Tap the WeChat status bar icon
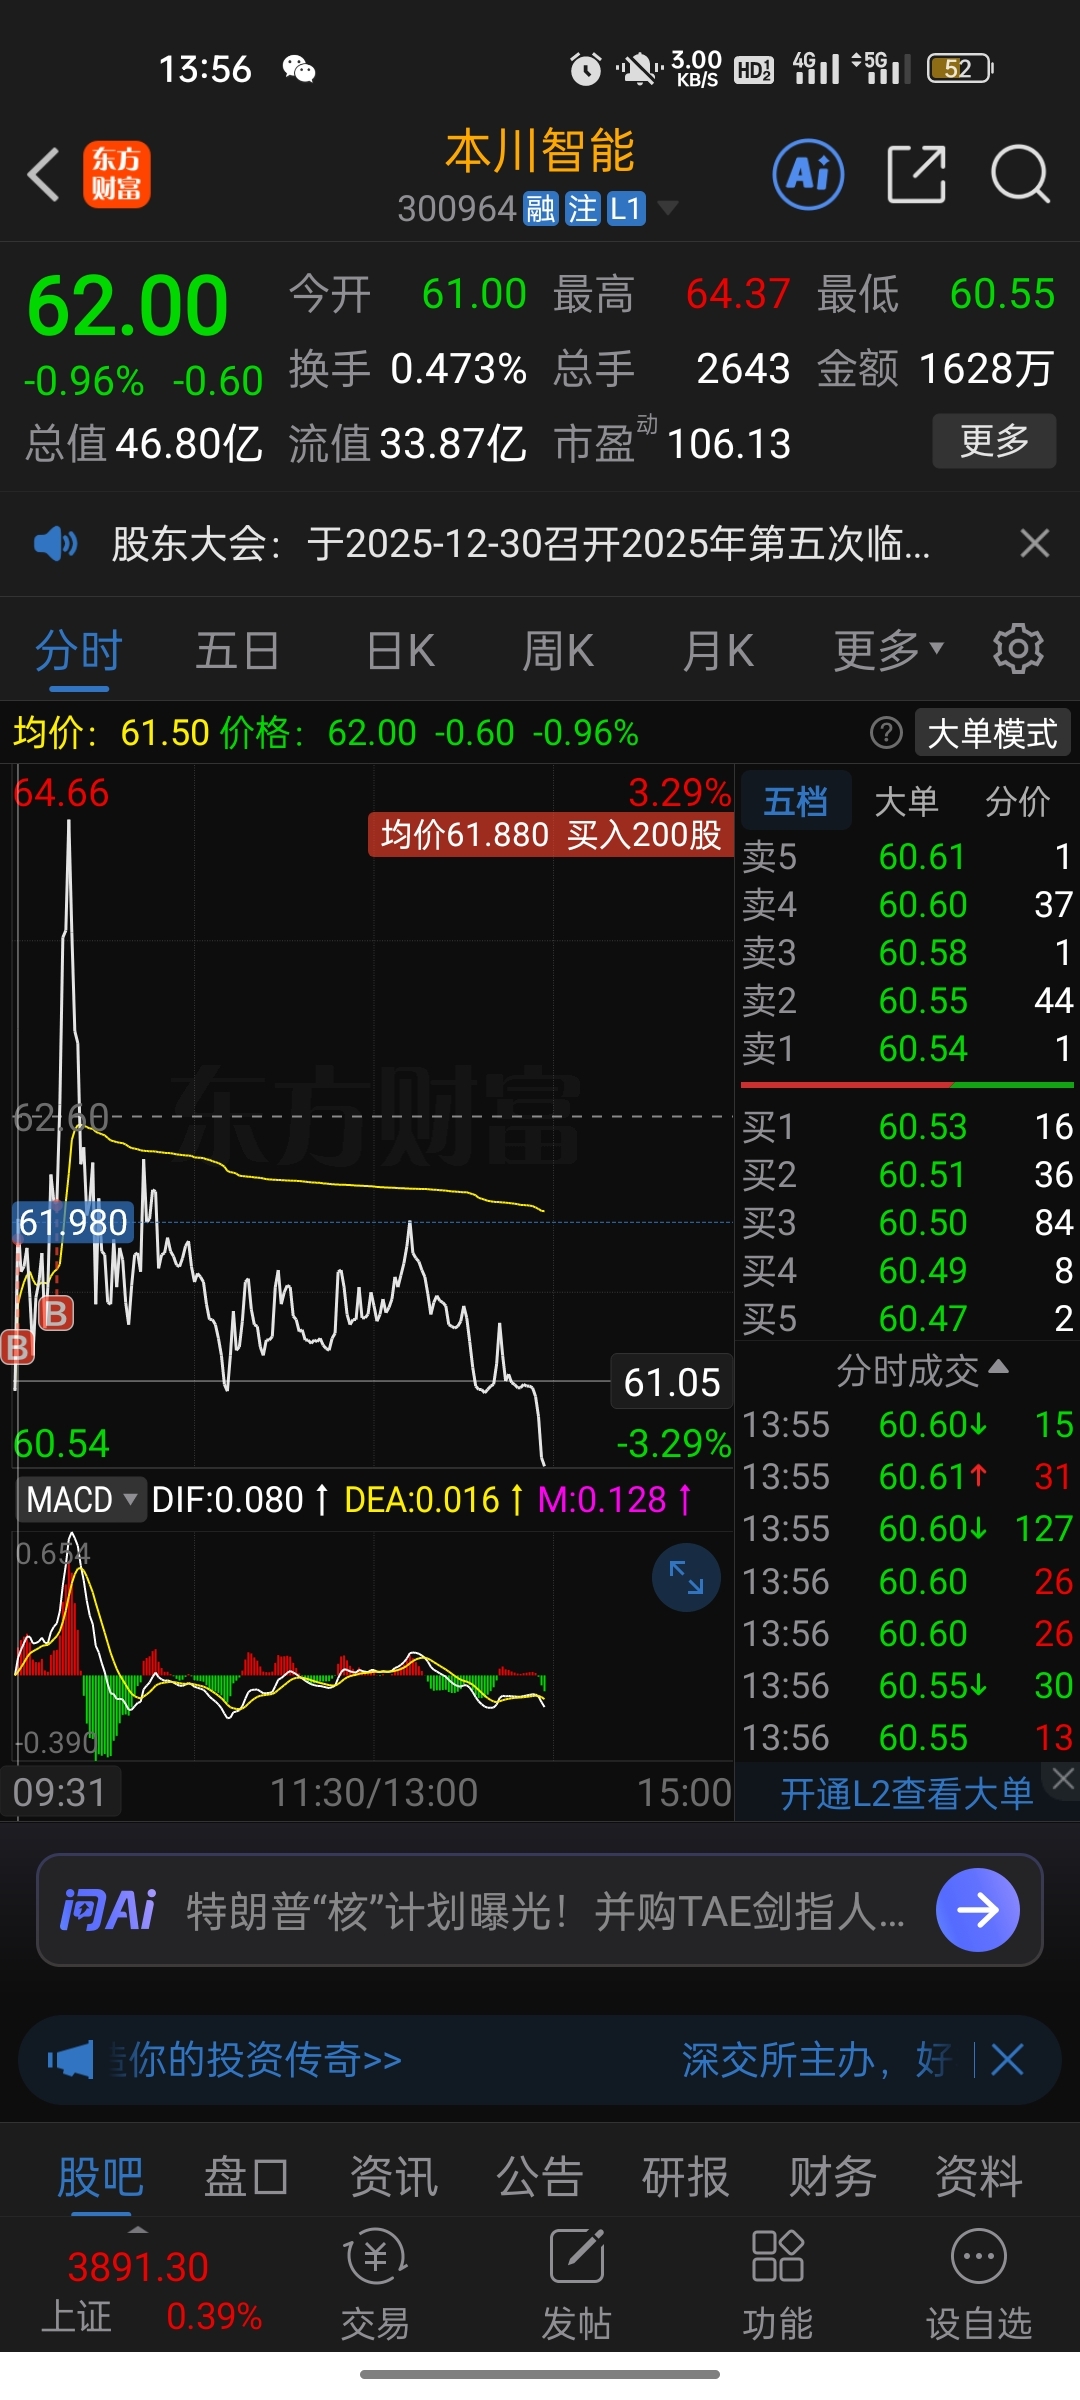This screenshot has width=1080, height=2400. tap(299, 69)
